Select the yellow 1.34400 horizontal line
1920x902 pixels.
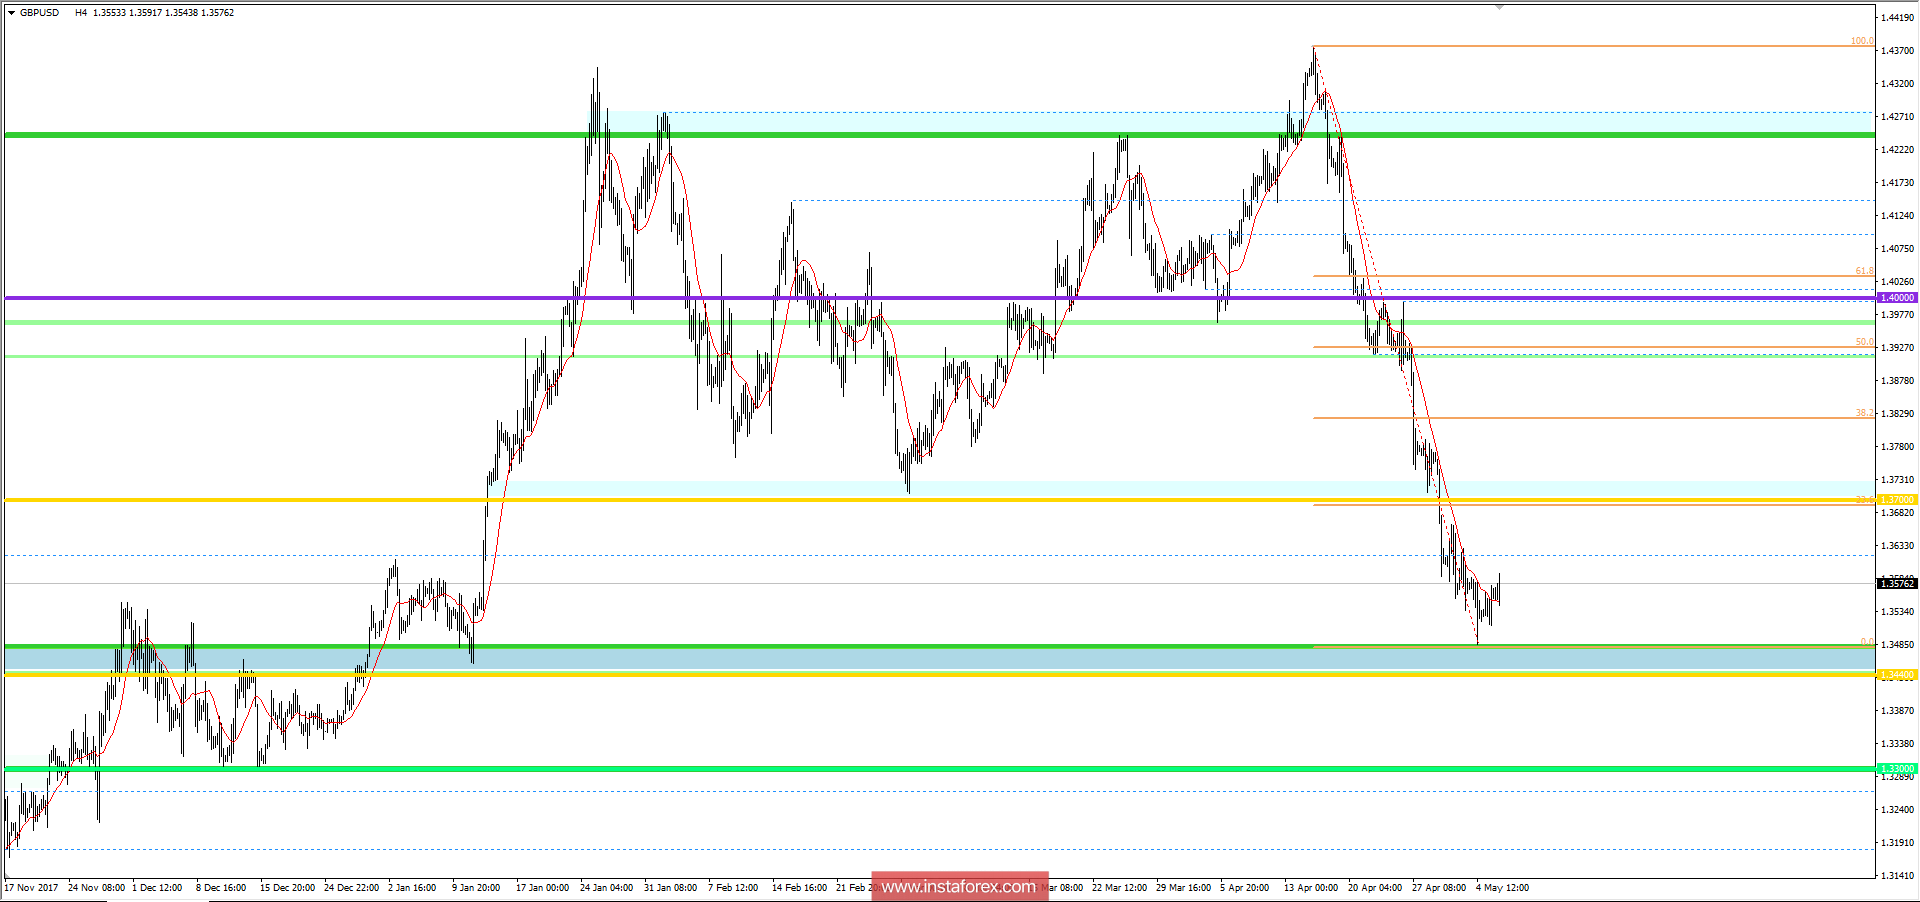(x=938, y=675)
